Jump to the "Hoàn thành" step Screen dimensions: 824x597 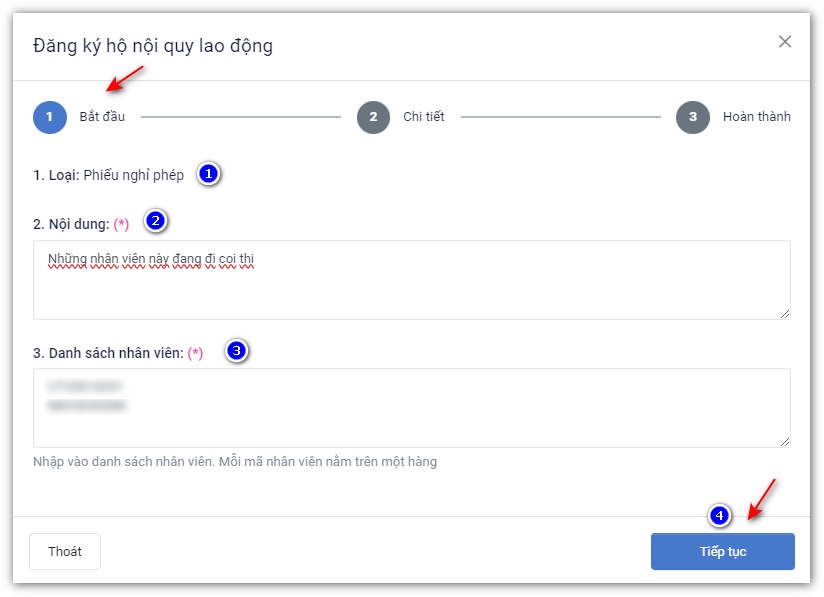click(756, 117)
